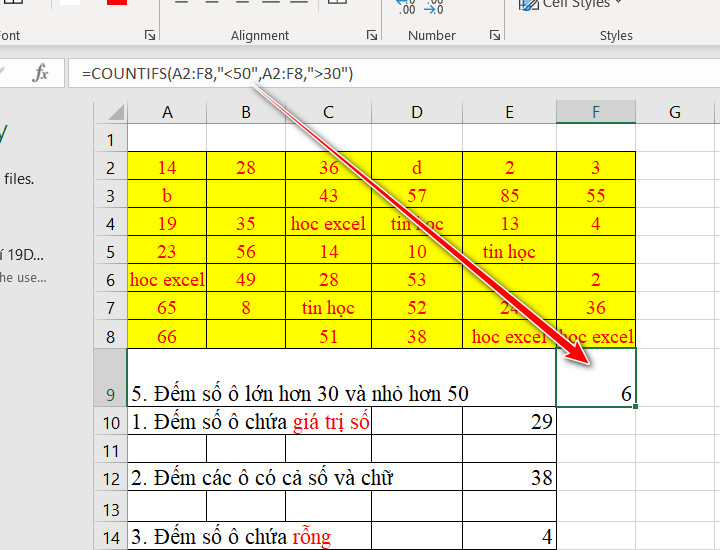This screenshot has width=720, height=550.
Task: Select column F header
Action: point(596,111)
